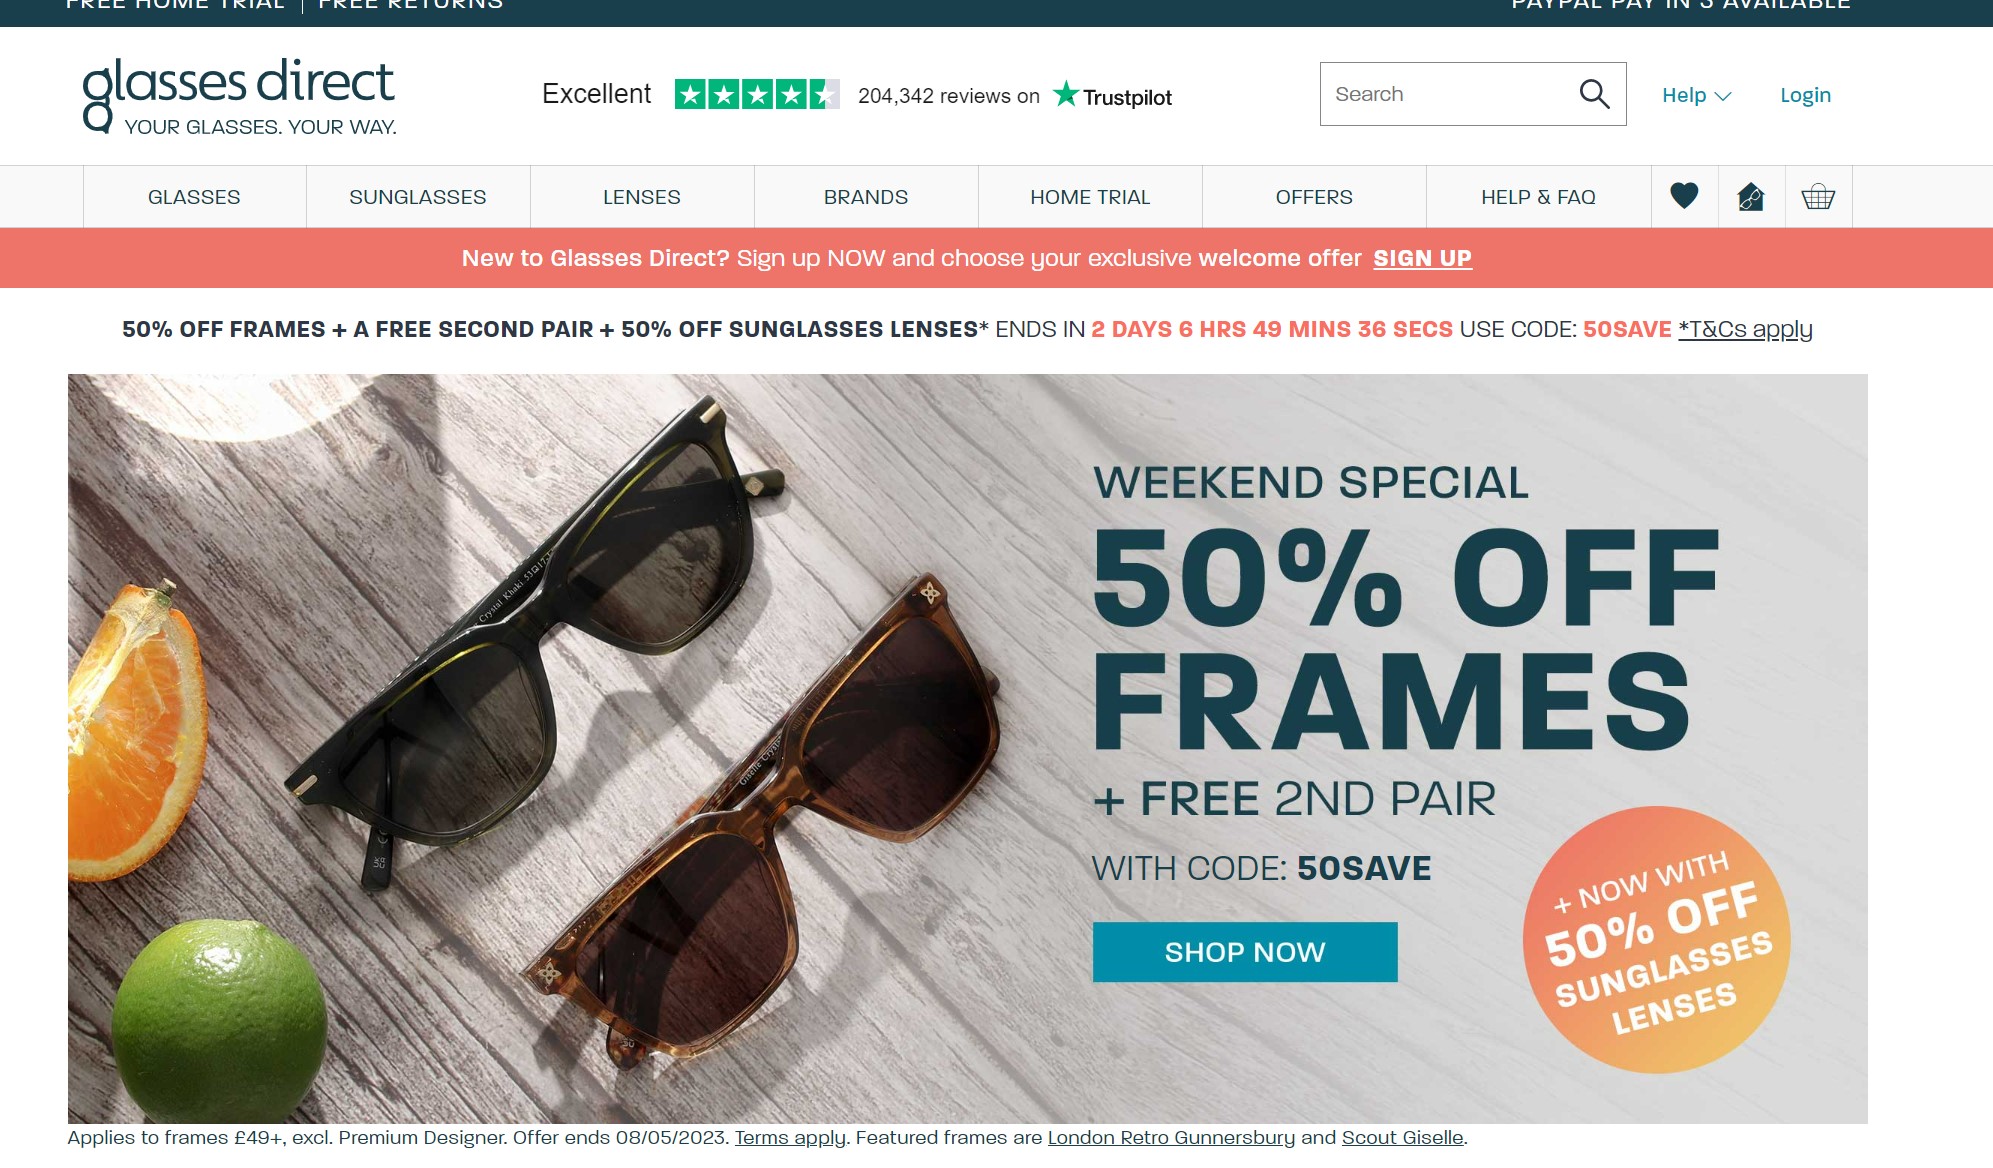The height and width of the screenshot is (1168, 1993).
Task: Open the shopping basket icon
Action: pyautogui.click(x=1818, y=196)
